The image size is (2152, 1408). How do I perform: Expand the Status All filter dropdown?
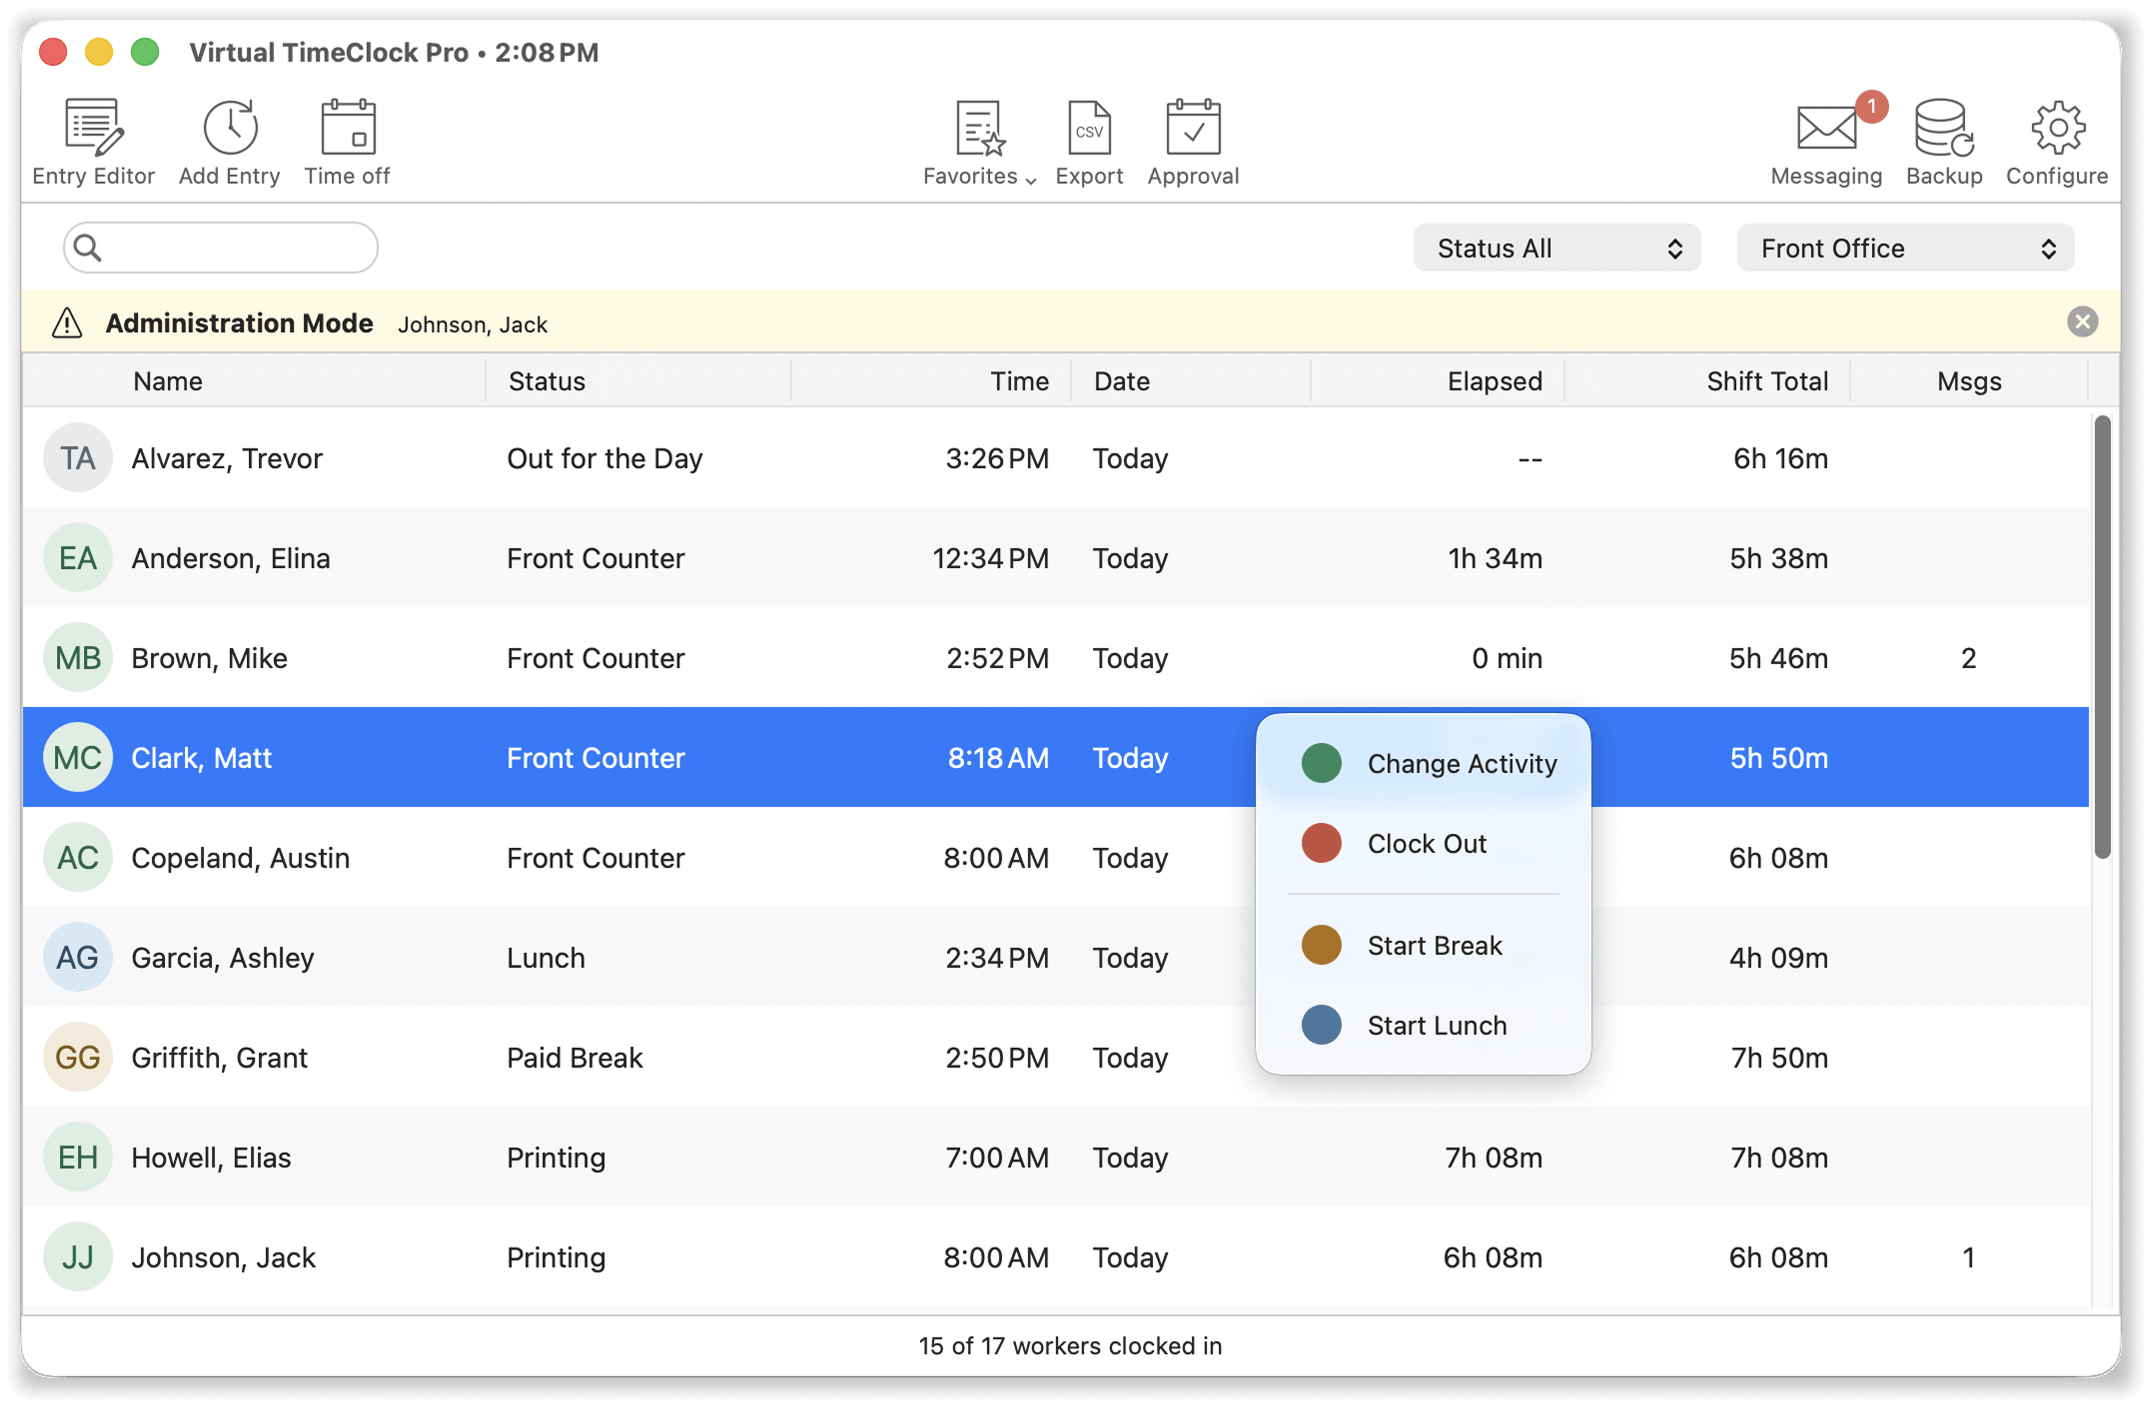tap(1556, 248)
